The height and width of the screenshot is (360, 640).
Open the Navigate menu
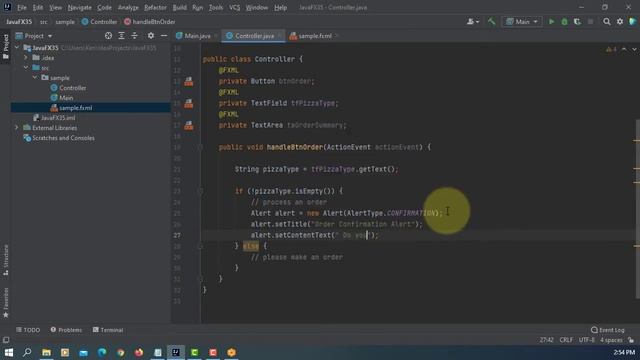click(x=80, y=7)
